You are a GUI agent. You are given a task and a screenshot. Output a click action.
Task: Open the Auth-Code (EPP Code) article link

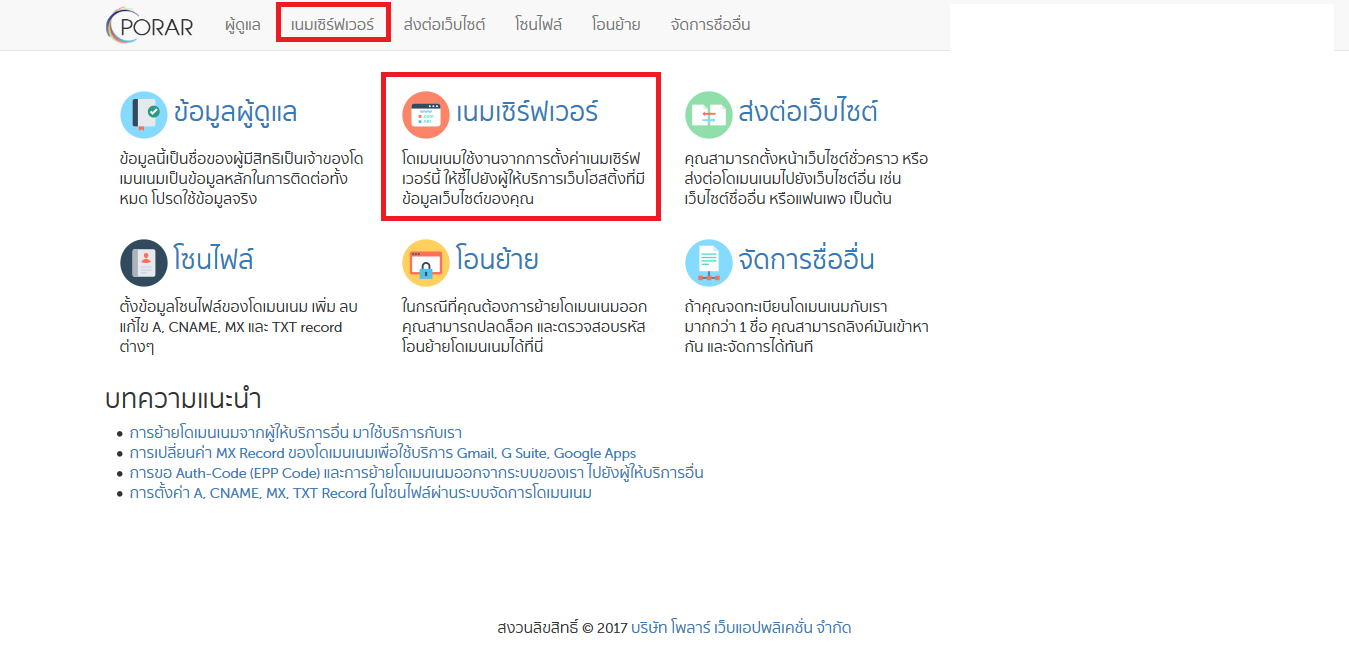coord(416,472)
